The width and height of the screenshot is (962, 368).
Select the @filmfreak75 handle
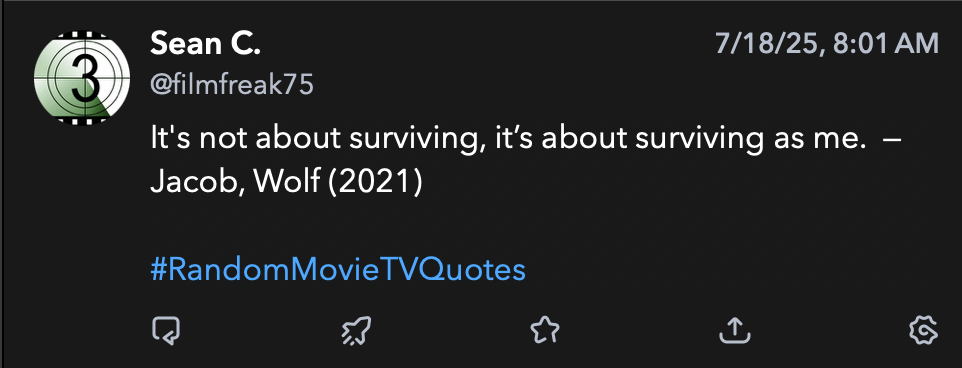click(232, 85)
